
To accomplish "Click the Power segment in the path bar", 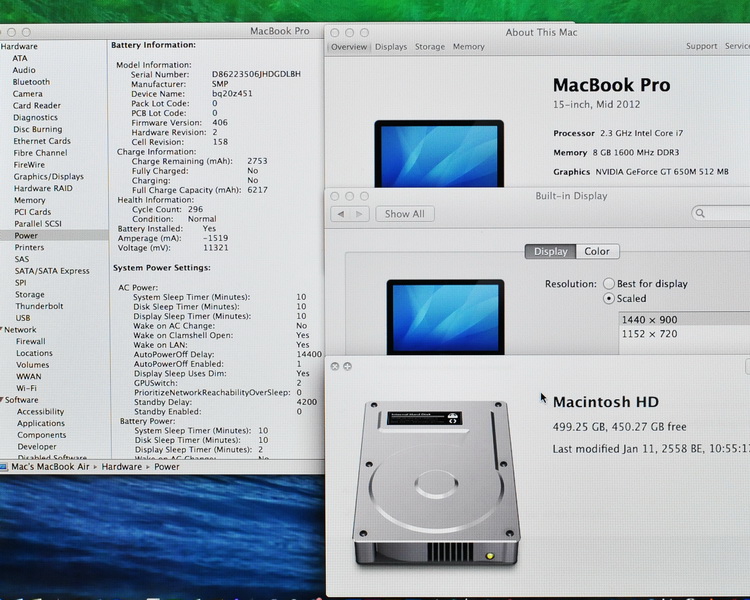I will (166, 467).
